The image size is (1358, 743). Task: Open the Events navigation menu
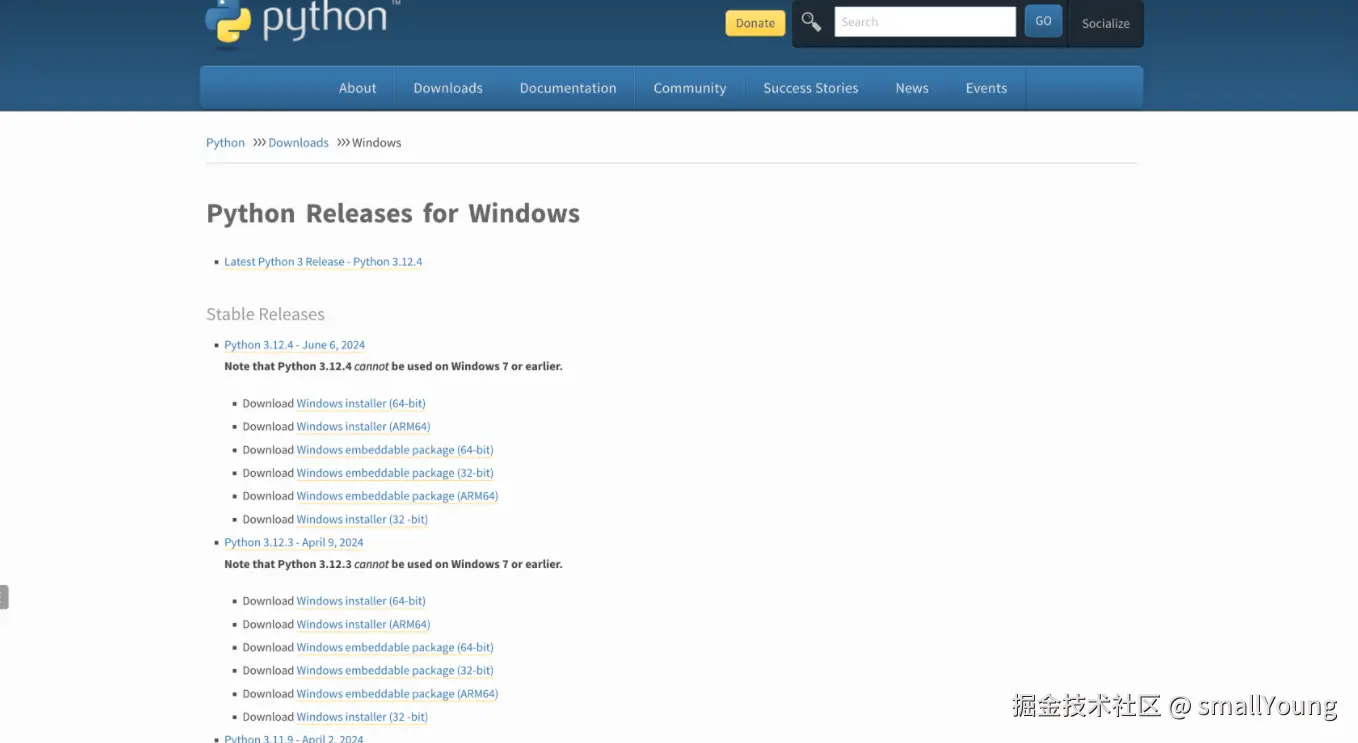pos(986,88)
